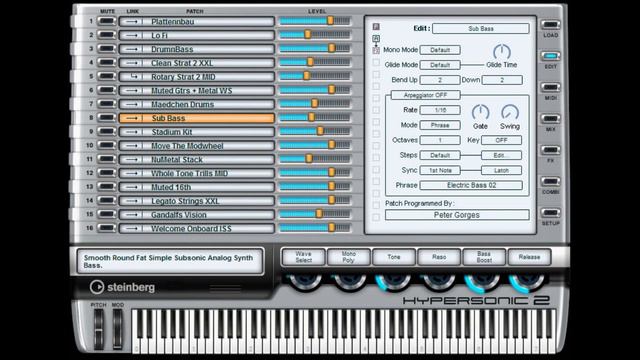Select the Wave Select label button
This screenshot has width=640, height=360.
click(x=304, y=257)
